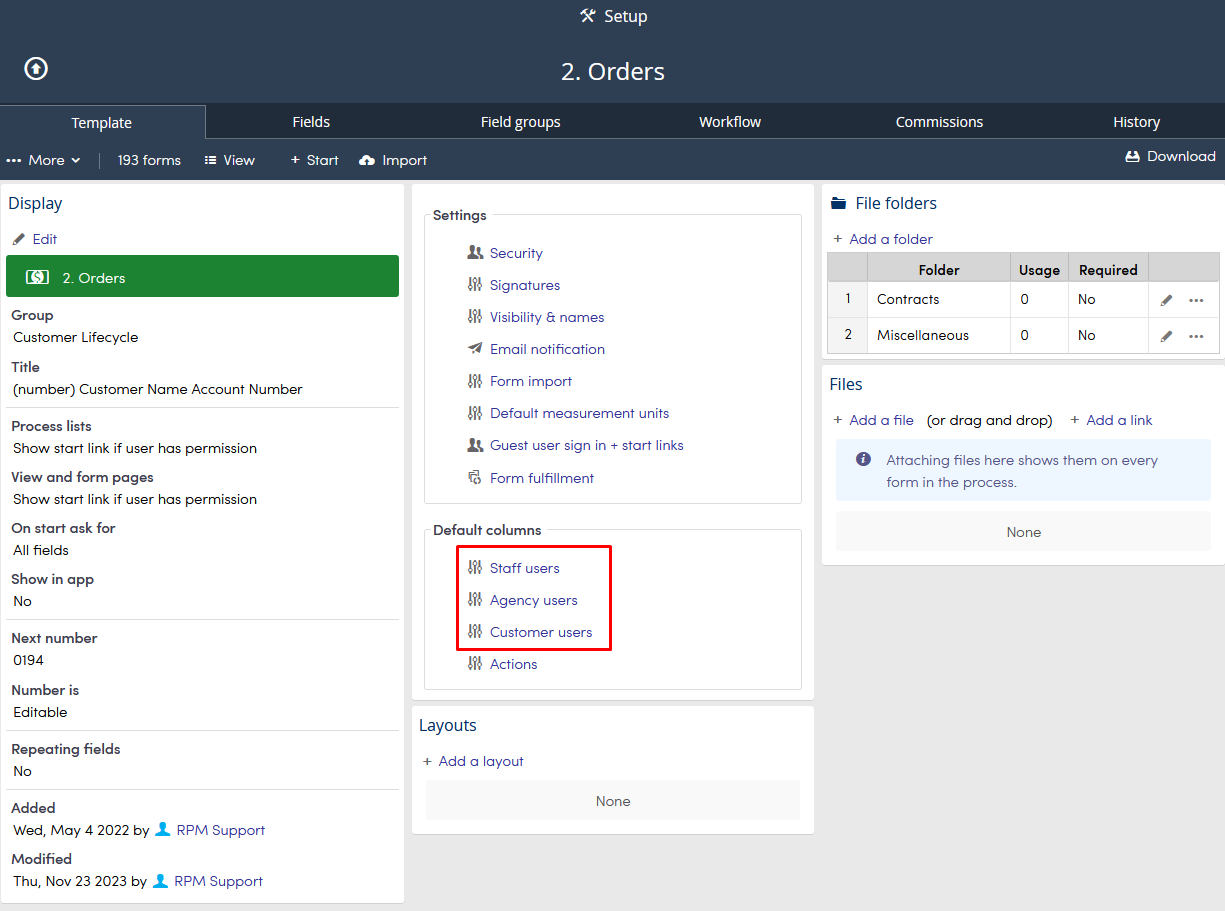This screenshot has height=911, width=1225.
Task: Click the sliders icon beside Visibility & names
Action: 475,317
